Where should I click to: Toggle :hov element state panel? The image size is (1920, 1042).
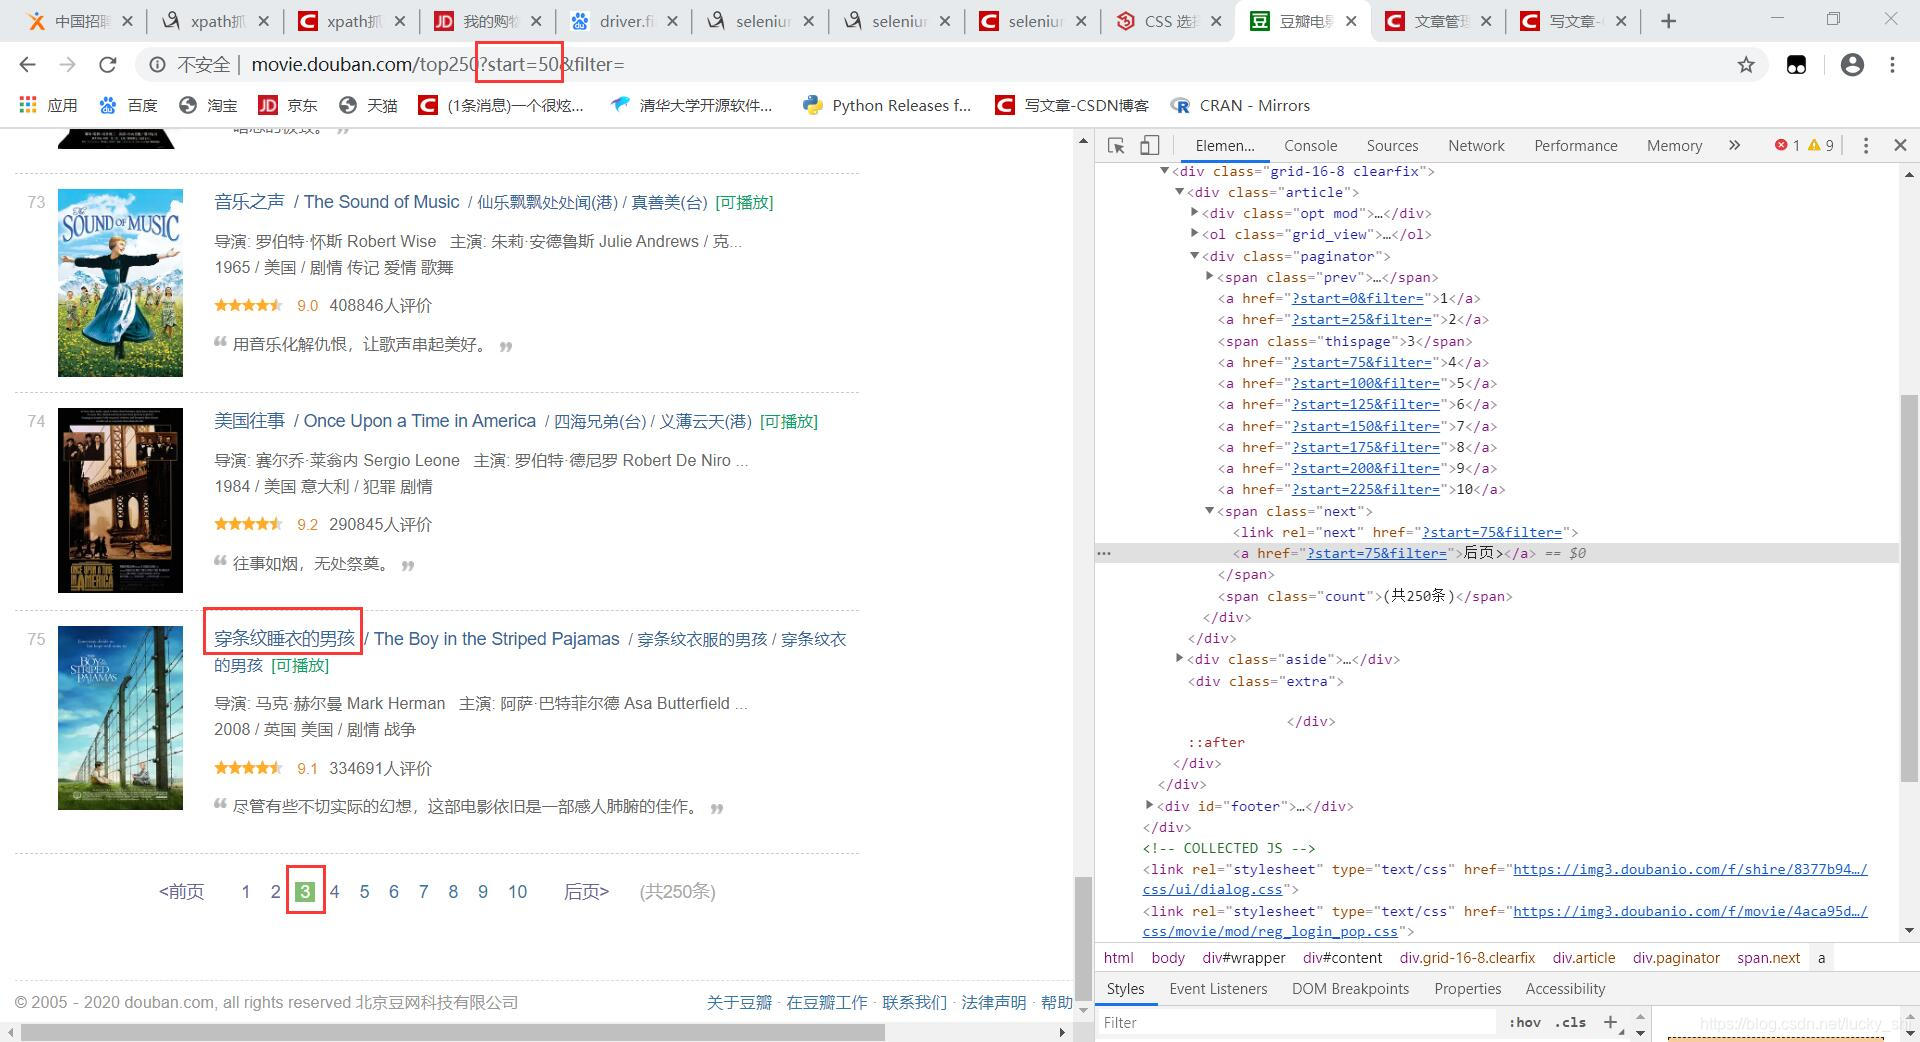pos(1525,1022)
